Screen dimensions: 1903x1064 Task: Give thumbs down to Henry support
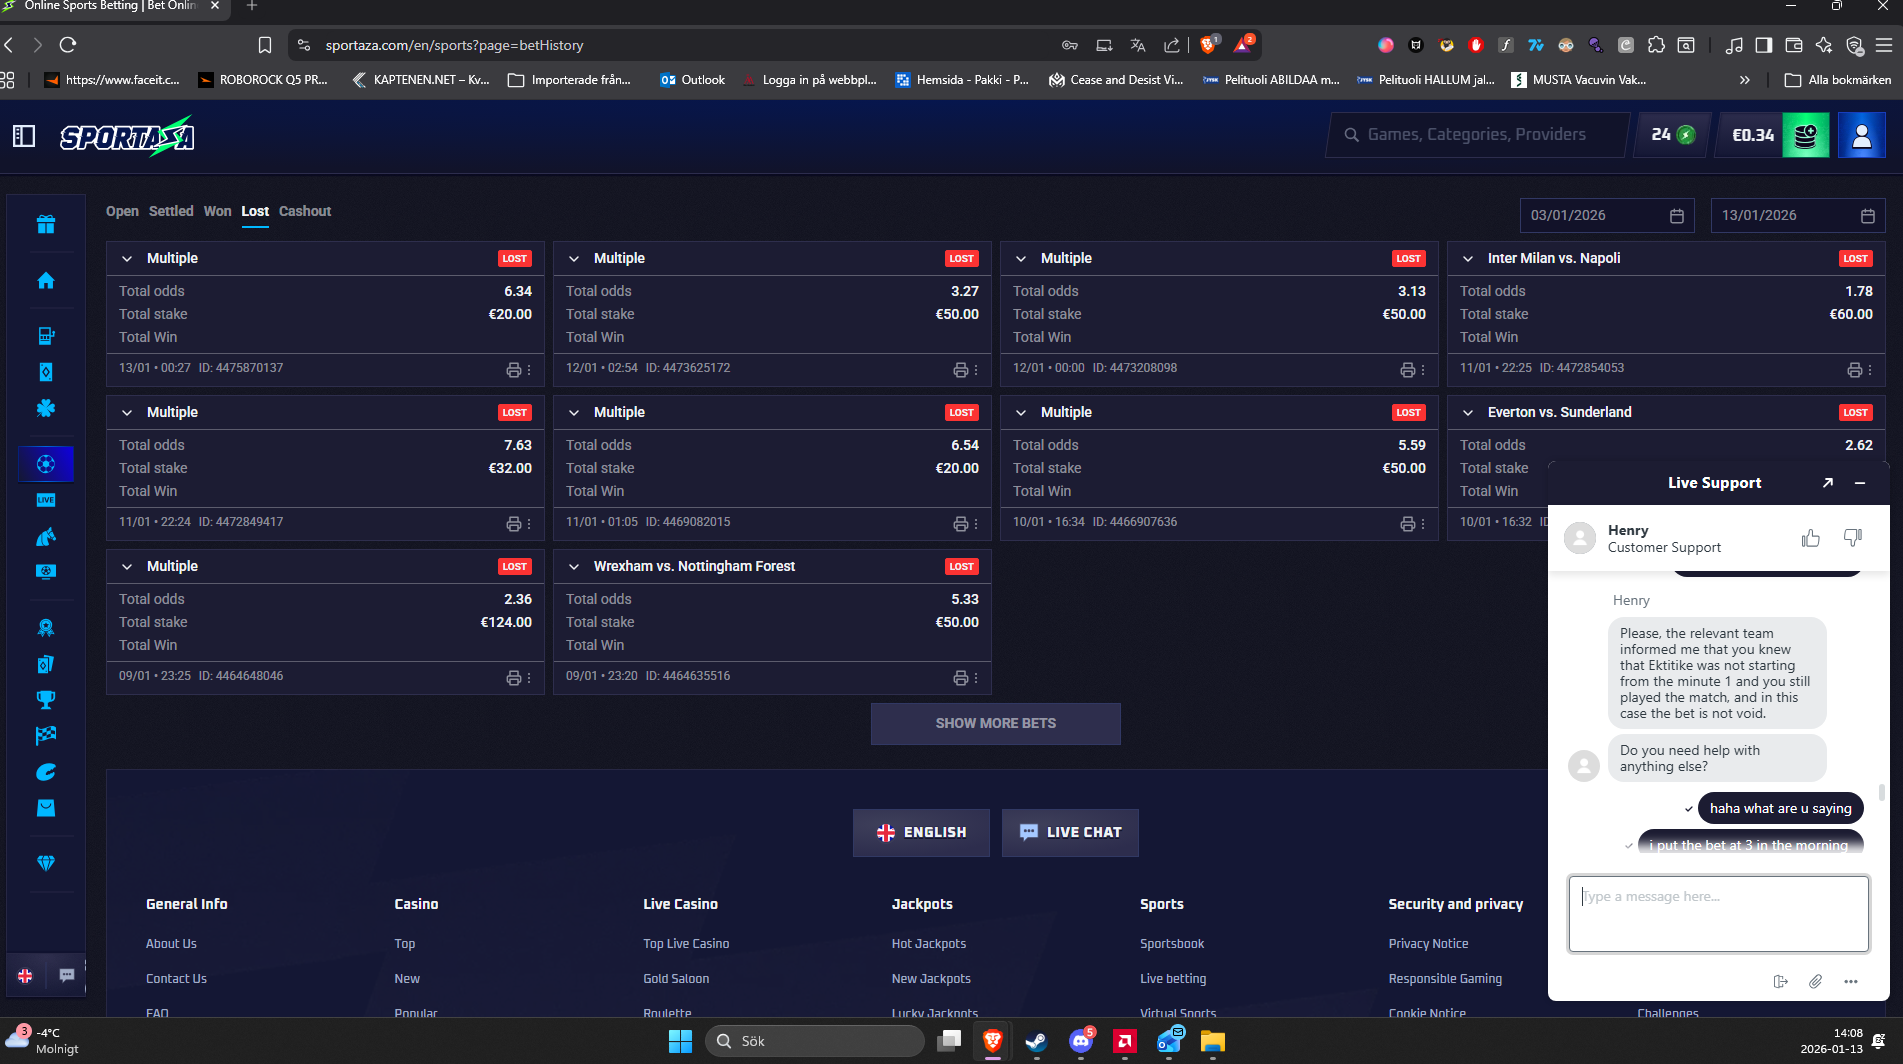1853,538
